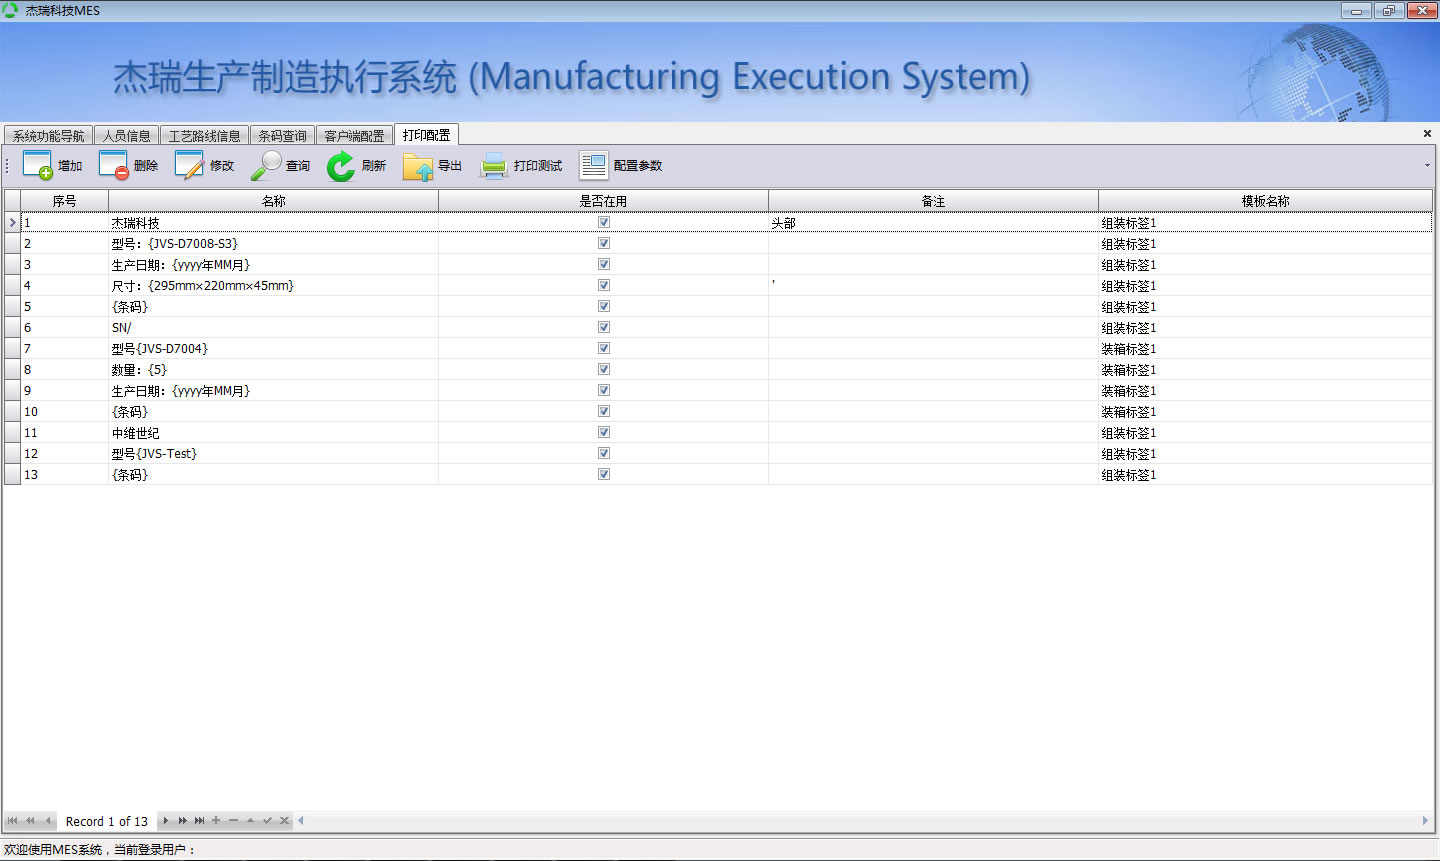This screenshot has height=861, width=1440.
Task: Click the 增加 (Add) toolbar icon
Action: pyautogui.click(x=37, y=165)
